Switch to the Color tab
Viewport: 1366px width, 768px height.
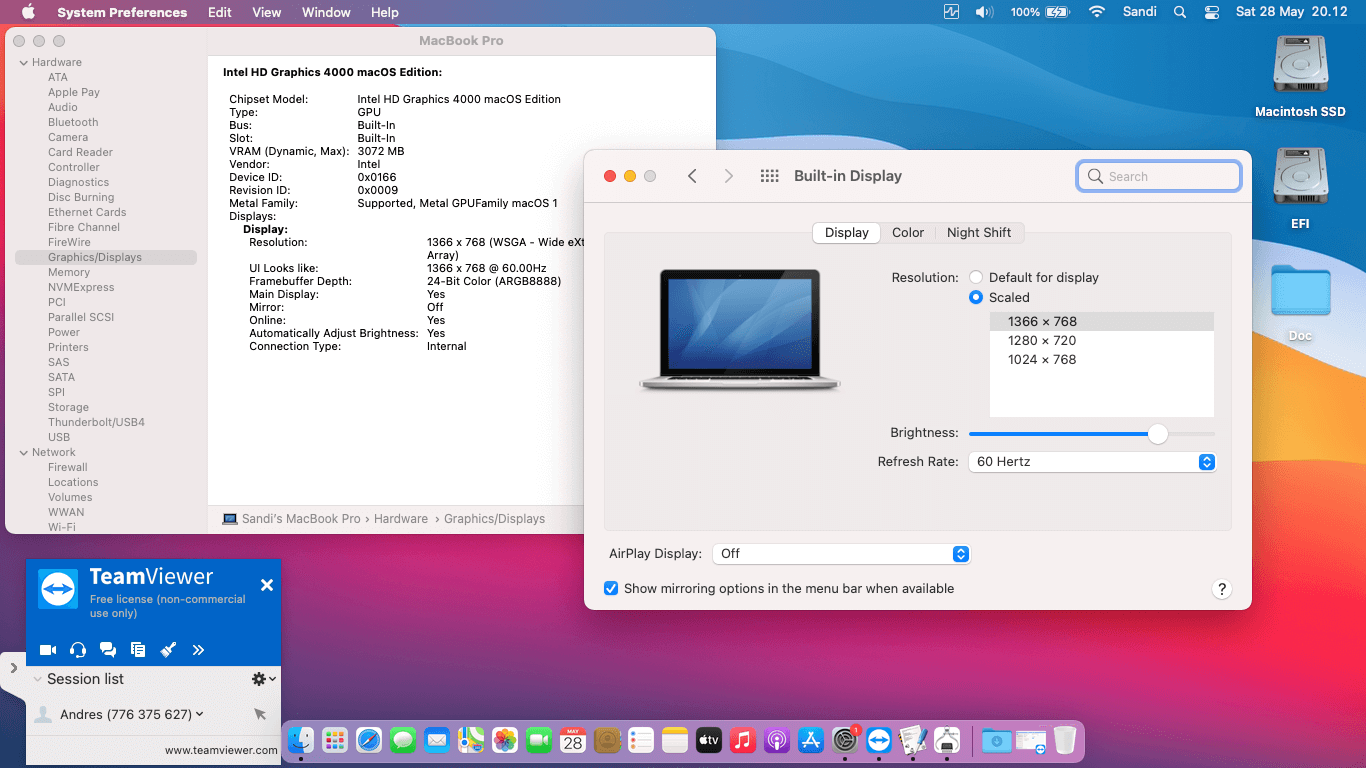pyautogui.click(x=908, y=233)
